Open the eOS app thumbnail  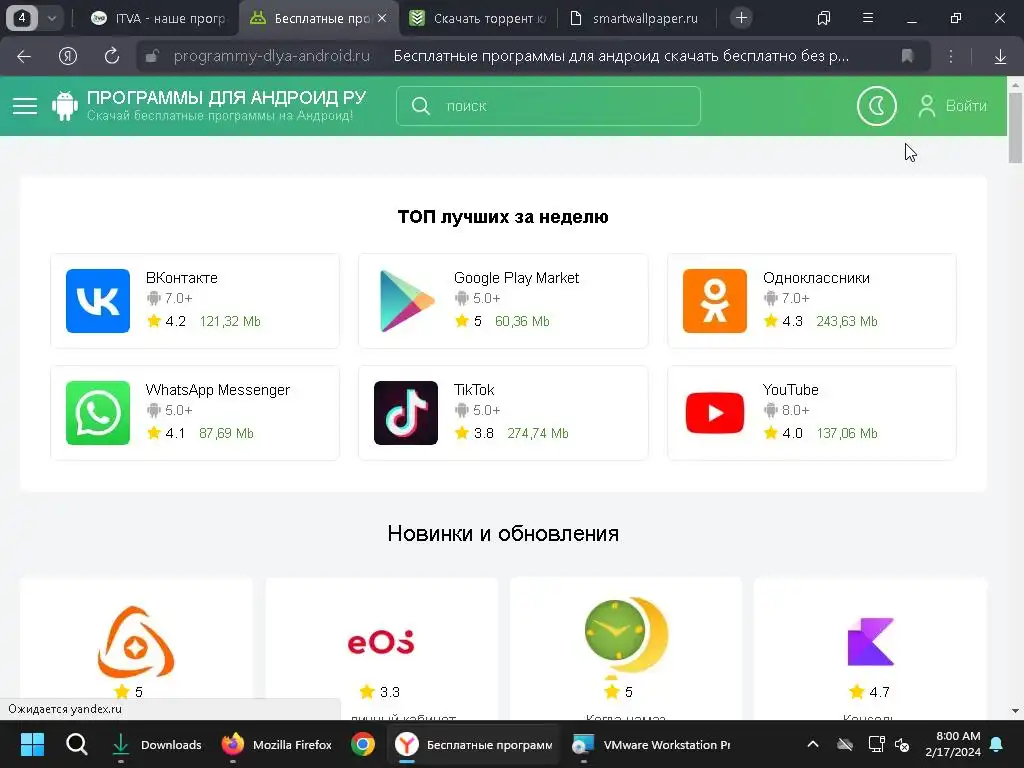click(x=381, y=642)
